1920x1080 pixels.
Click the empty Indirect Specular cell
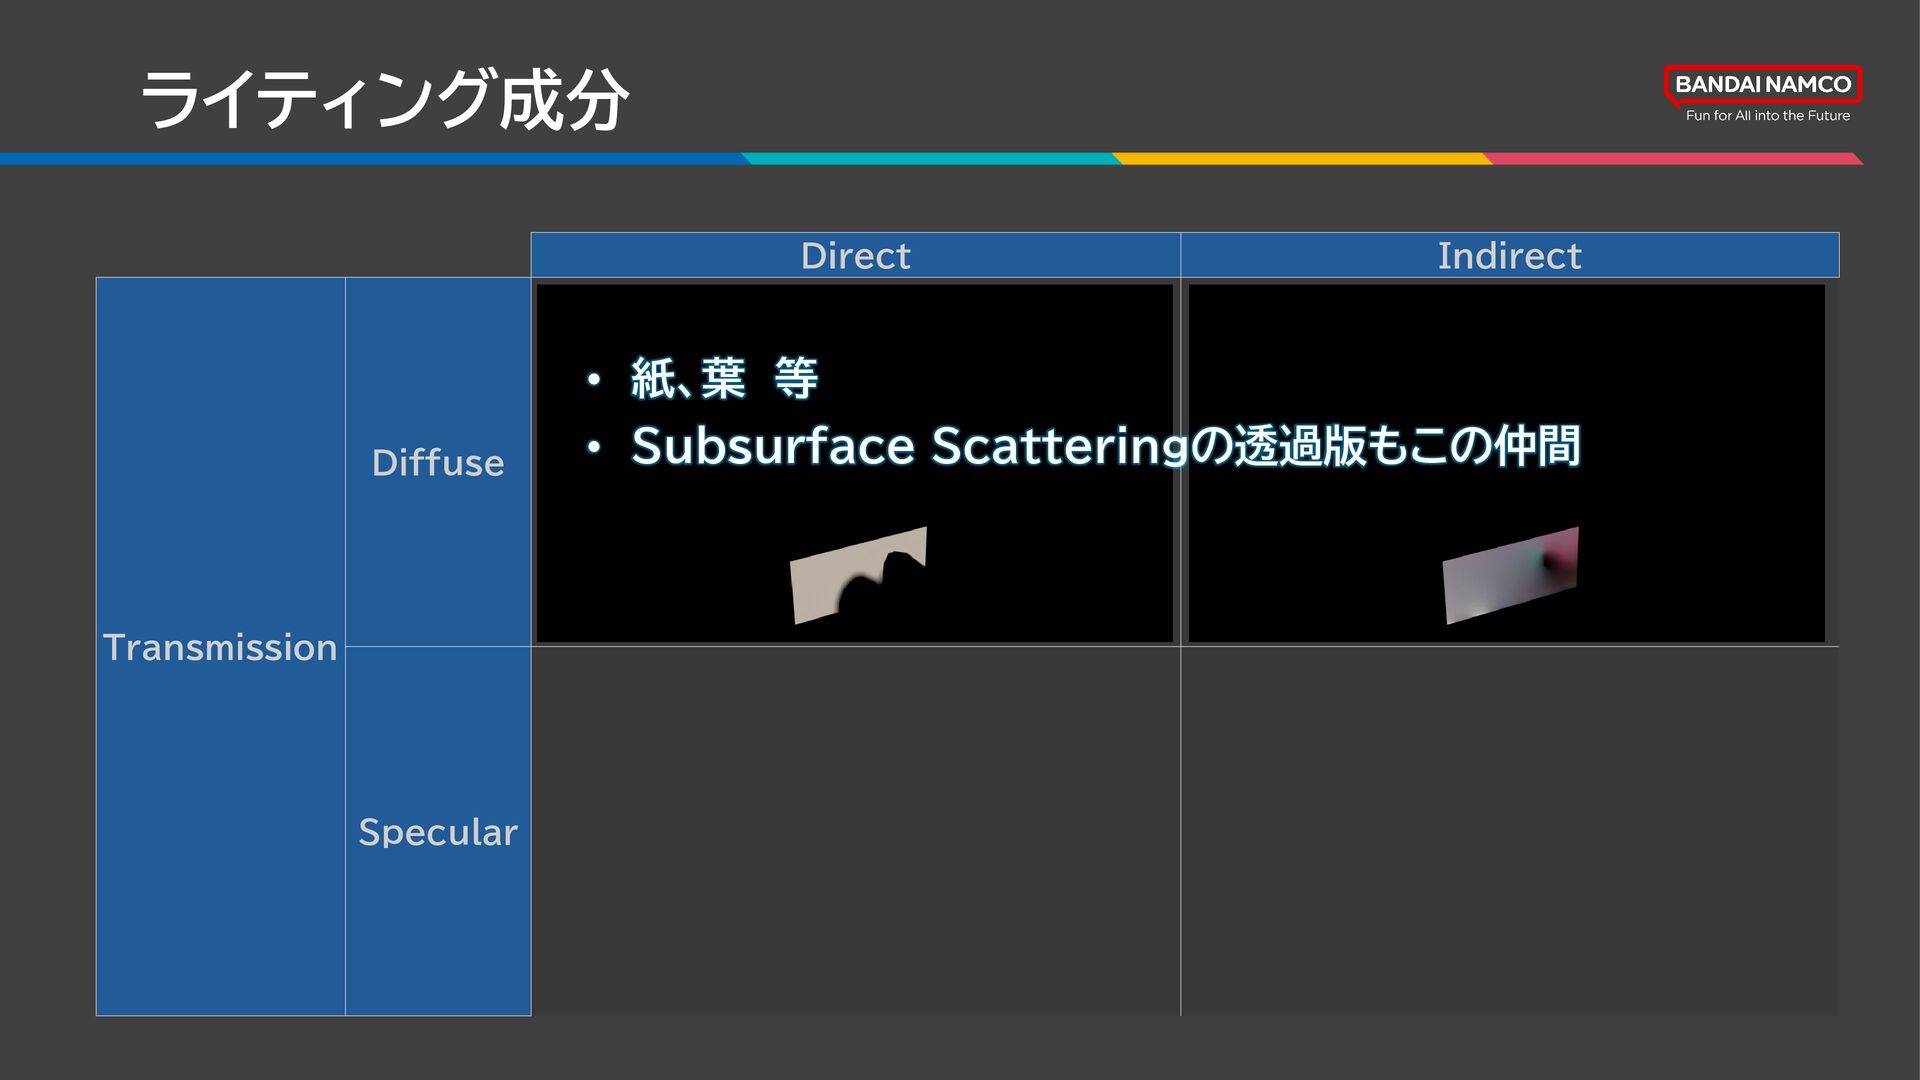click(x=1509, y=831)
